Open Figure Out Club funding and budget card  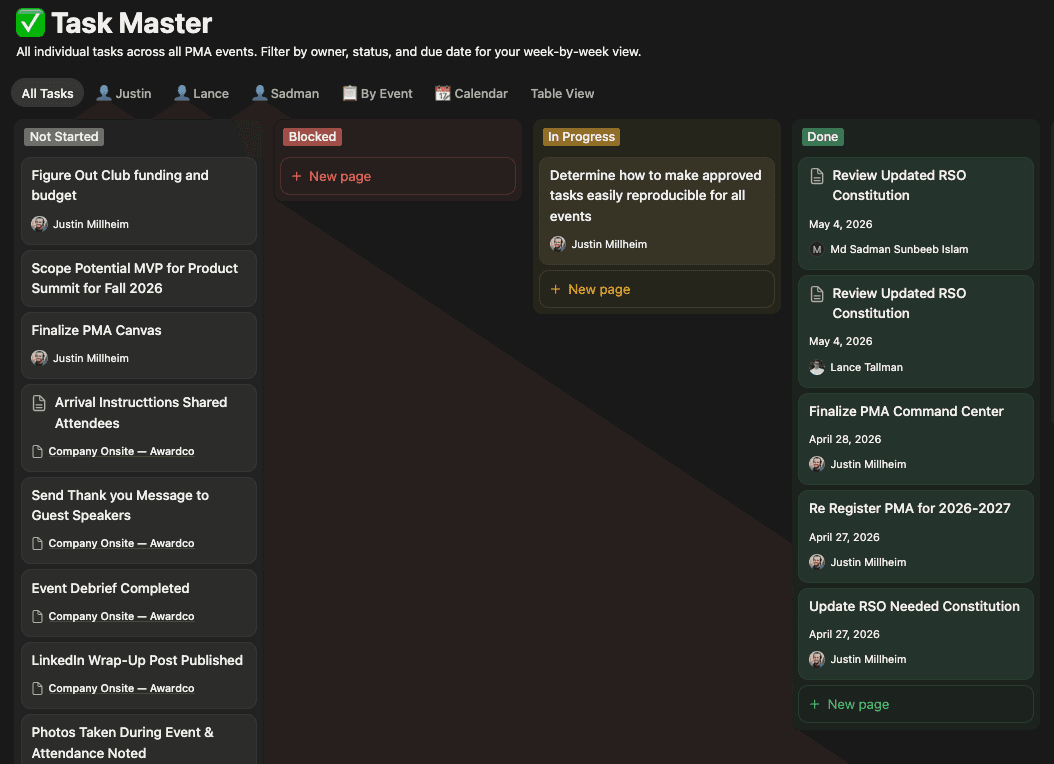[x=138, y=200]
